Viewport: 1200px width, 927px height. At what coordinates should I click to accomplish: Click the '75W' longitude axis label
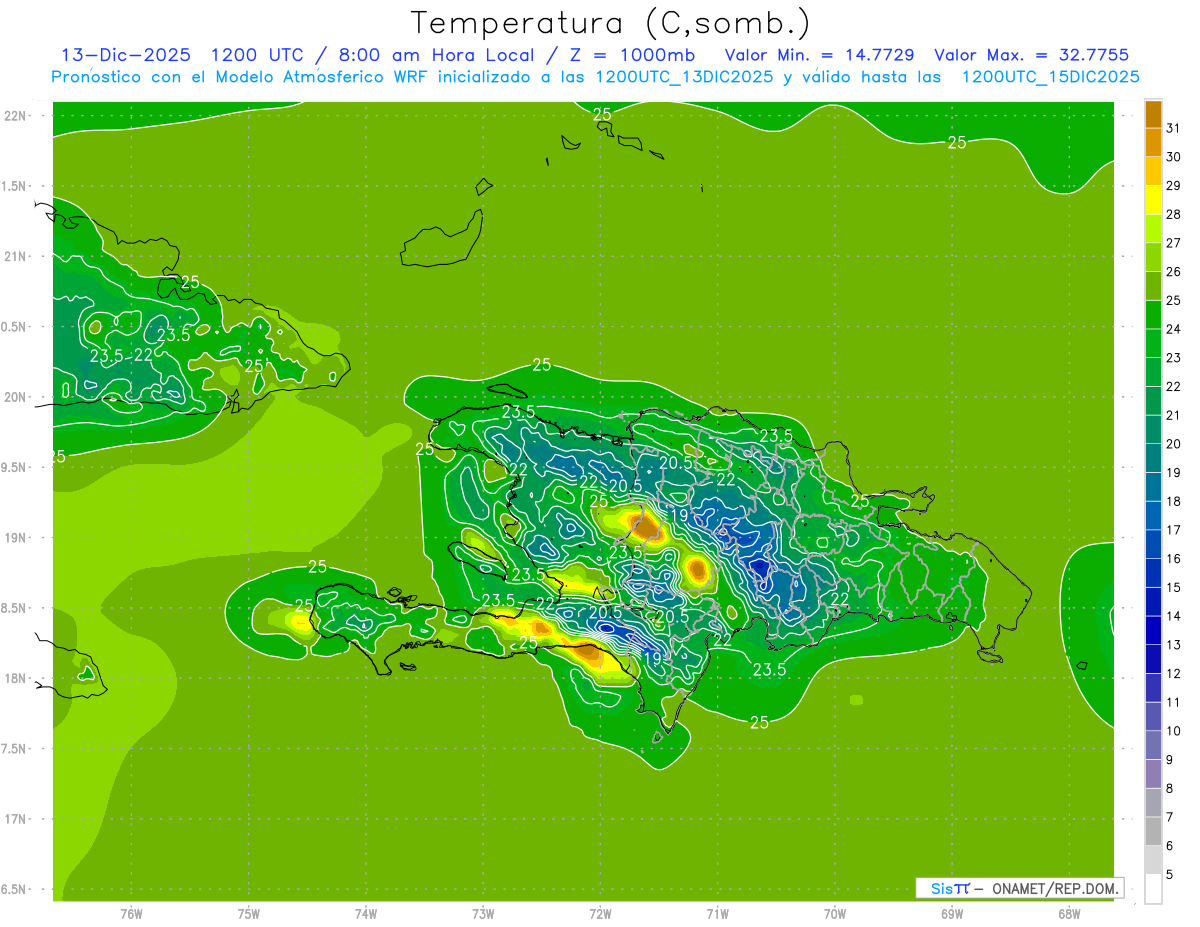point(249,913)
